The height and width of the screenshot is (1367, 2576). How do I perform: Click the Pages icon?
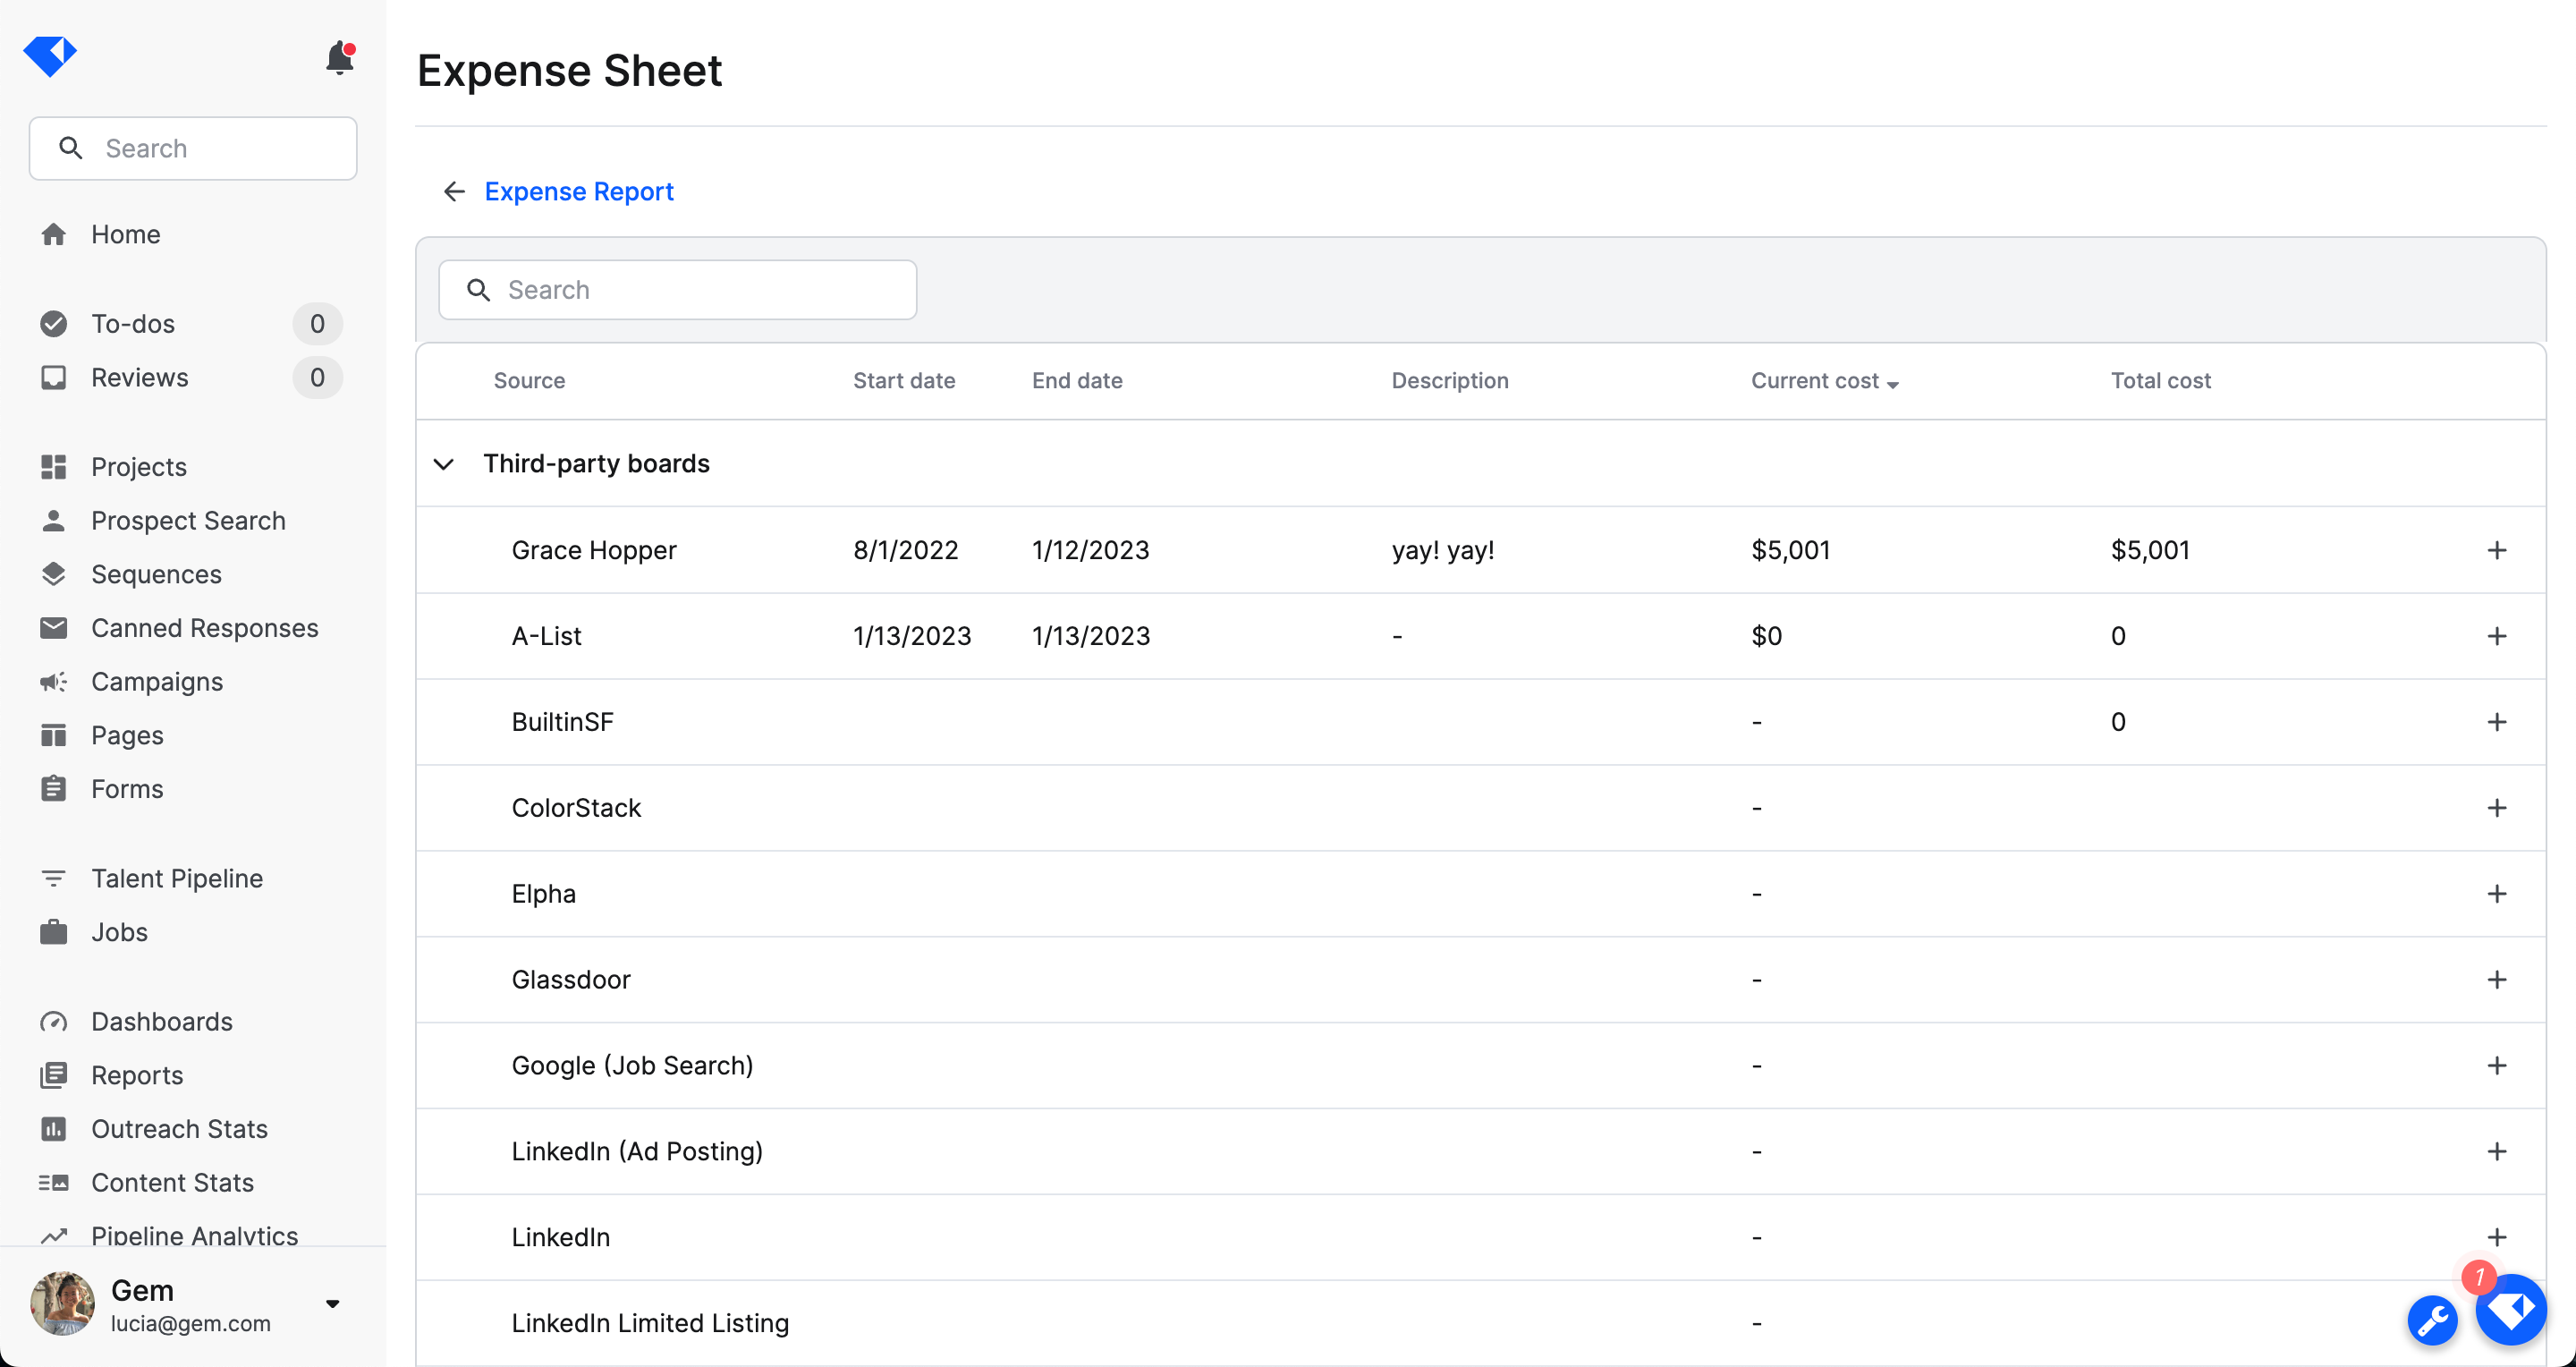54,735
